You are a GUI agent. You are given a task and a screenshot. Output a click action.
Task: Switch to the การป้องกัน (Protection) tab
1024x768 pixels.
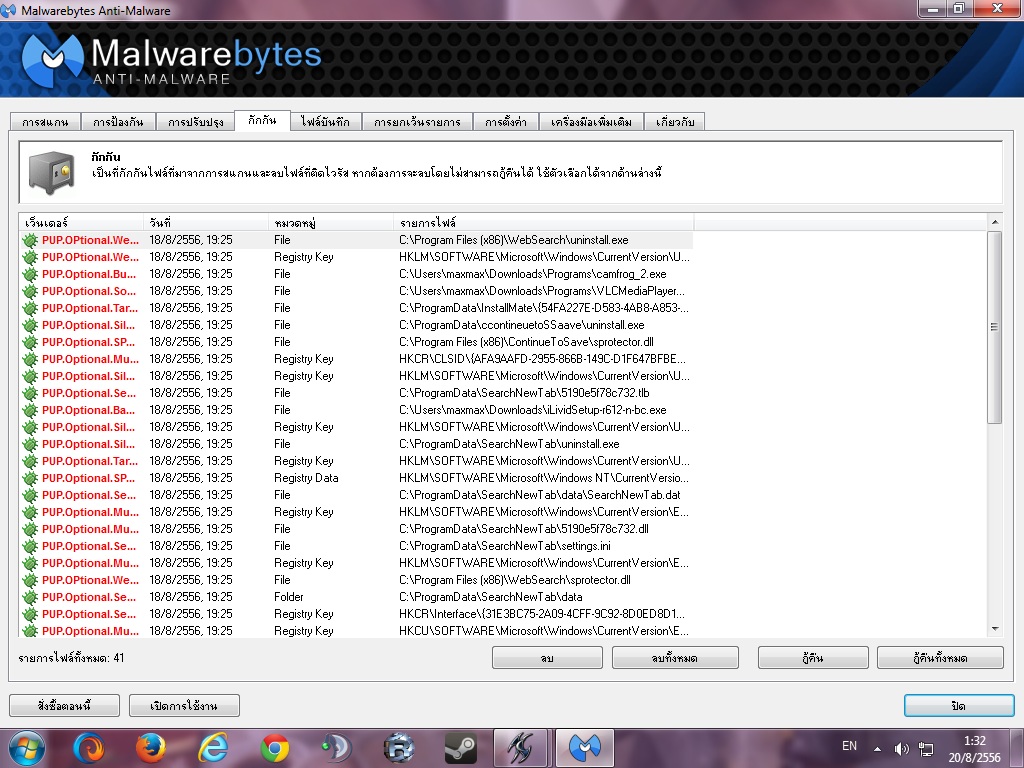(x=118, y=121)
